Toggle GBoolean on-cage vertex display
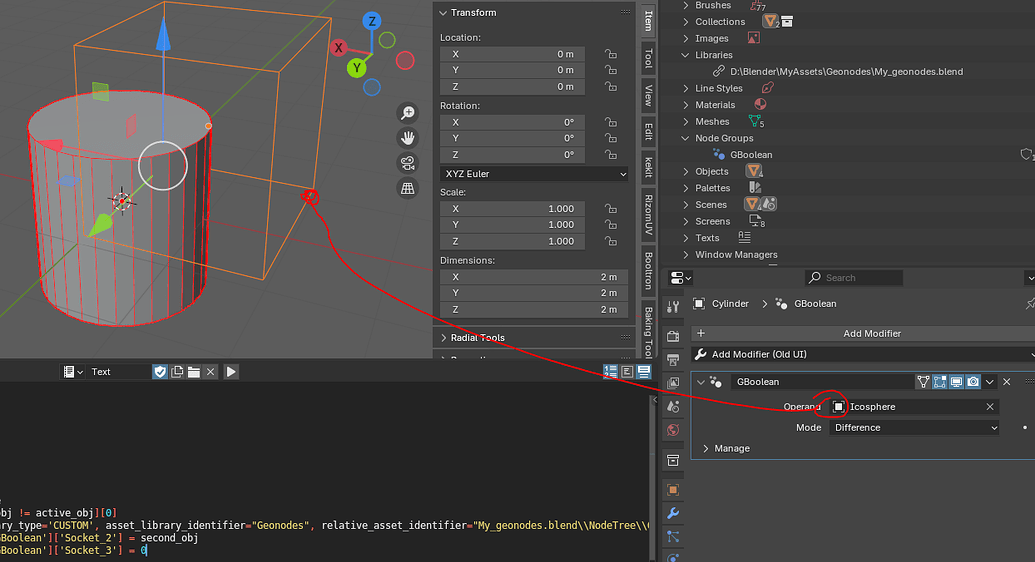The height and width of the screenshot is (562, 1035). pos(923,382)
